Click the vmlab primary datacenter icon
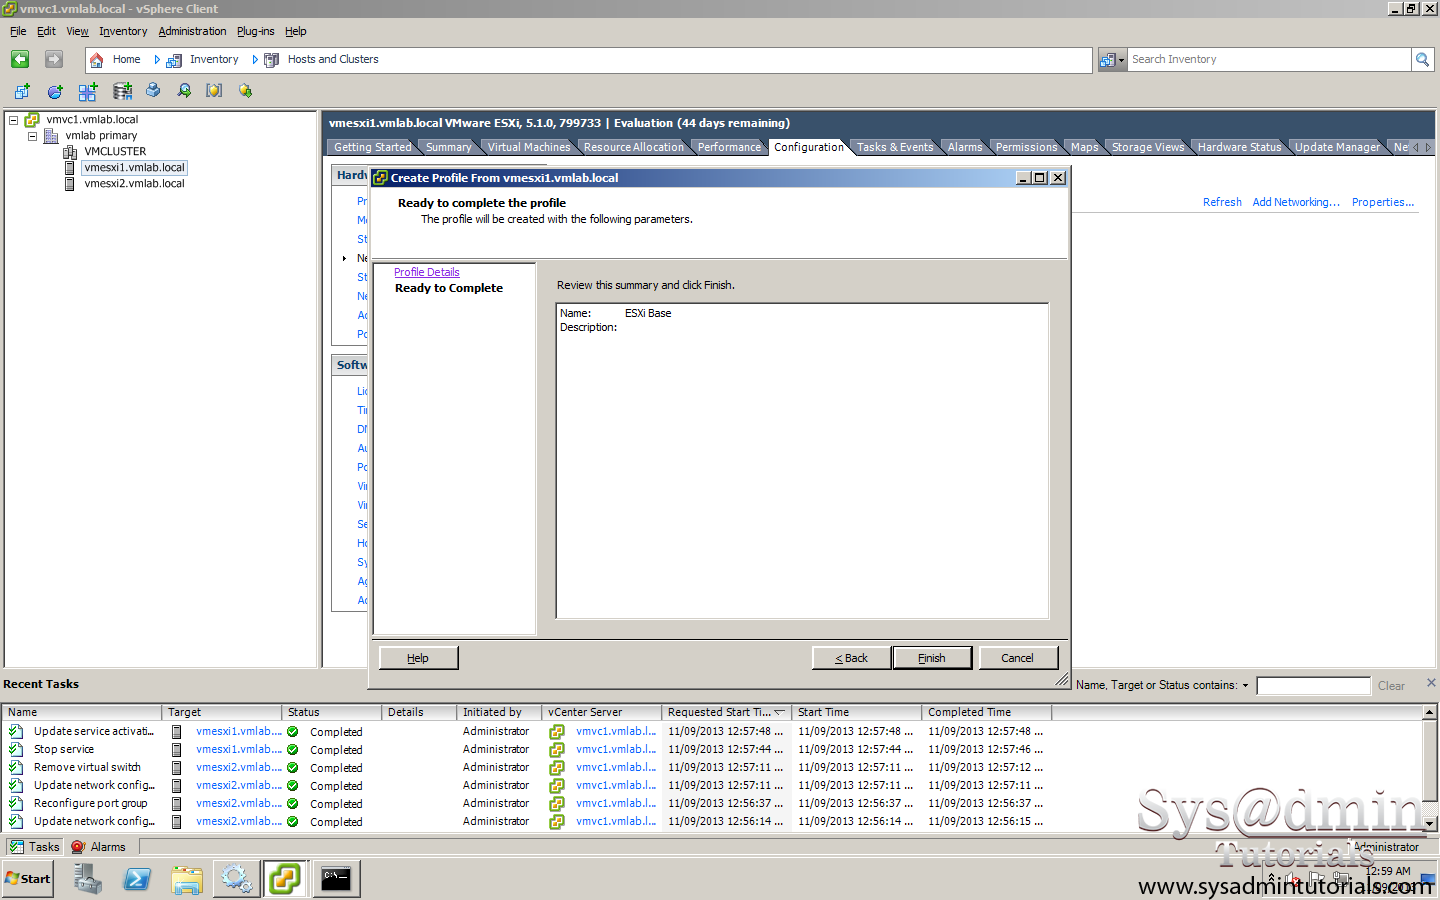 [x=51, y=136]
